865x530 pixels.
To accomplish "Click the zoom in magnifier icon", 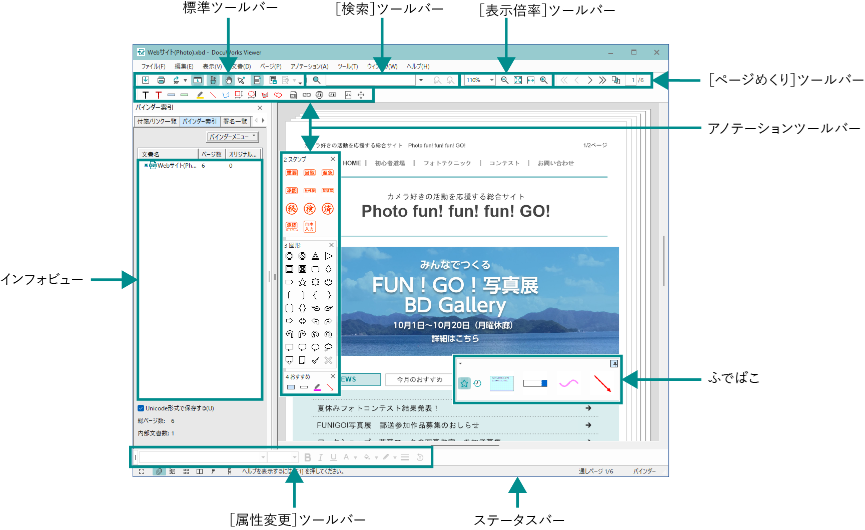I will pos(543,80).
